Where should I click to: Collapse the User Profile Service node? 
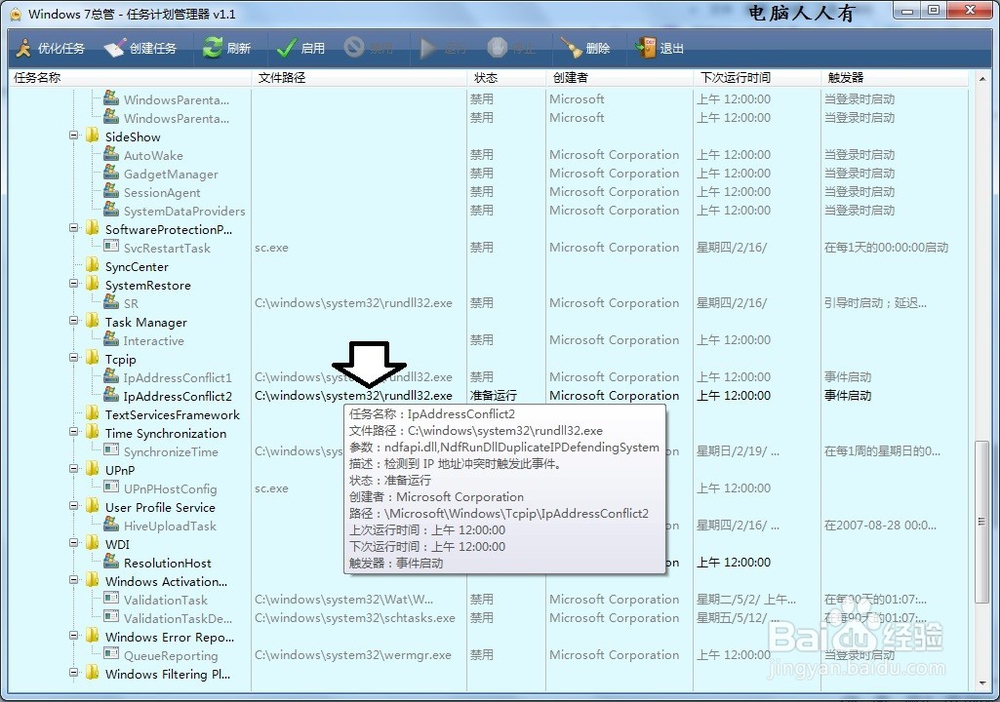tap(74, 506)
